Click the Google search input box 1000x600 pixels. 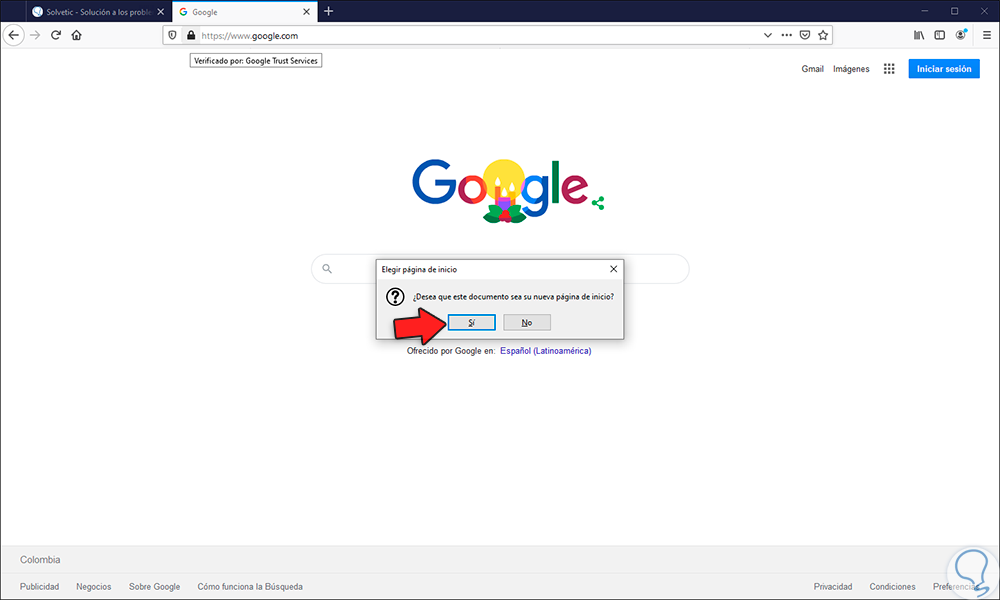(500, 268)
